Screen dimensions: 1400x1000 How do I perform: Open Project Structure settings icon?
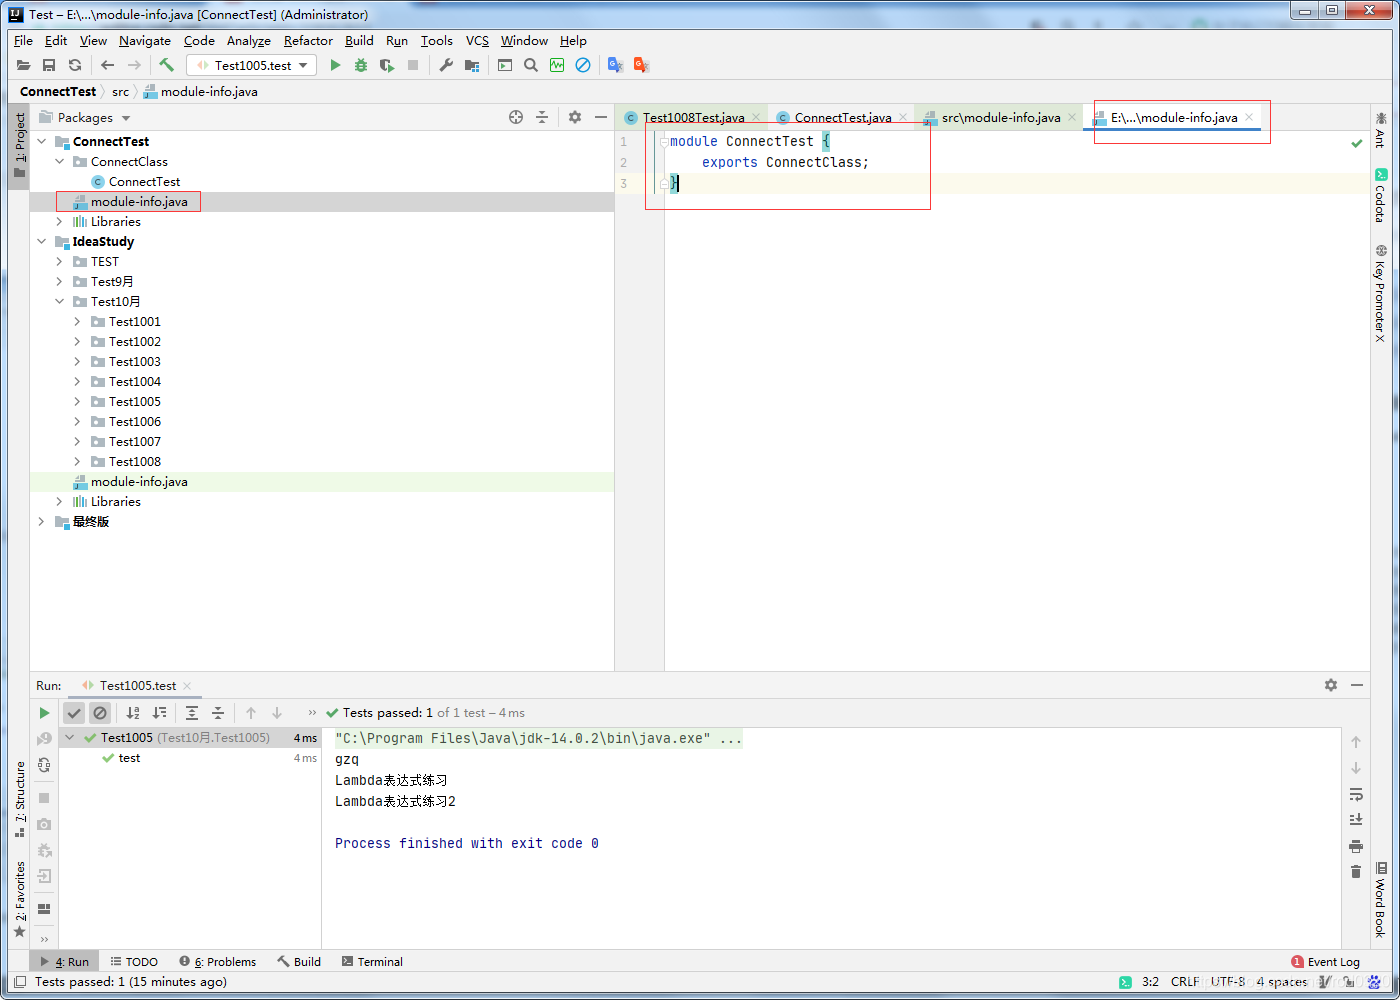pyautogui.click(x=471, y=65)
